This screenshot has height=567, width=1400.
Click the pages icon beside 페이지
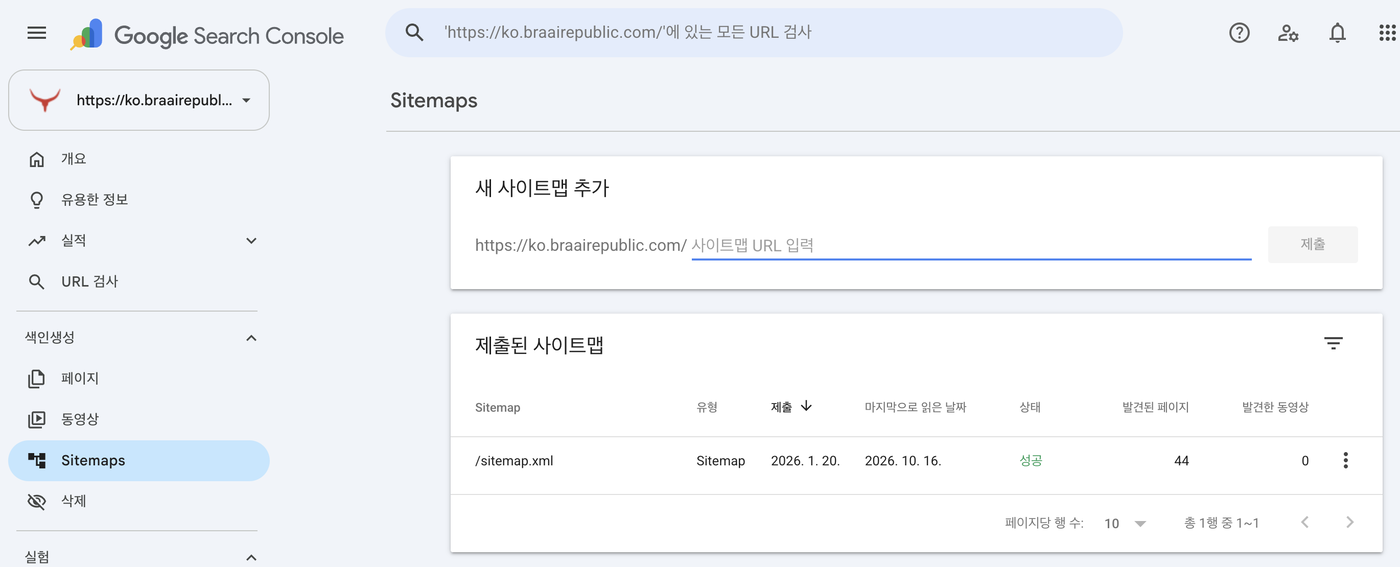tap(37, 379)
